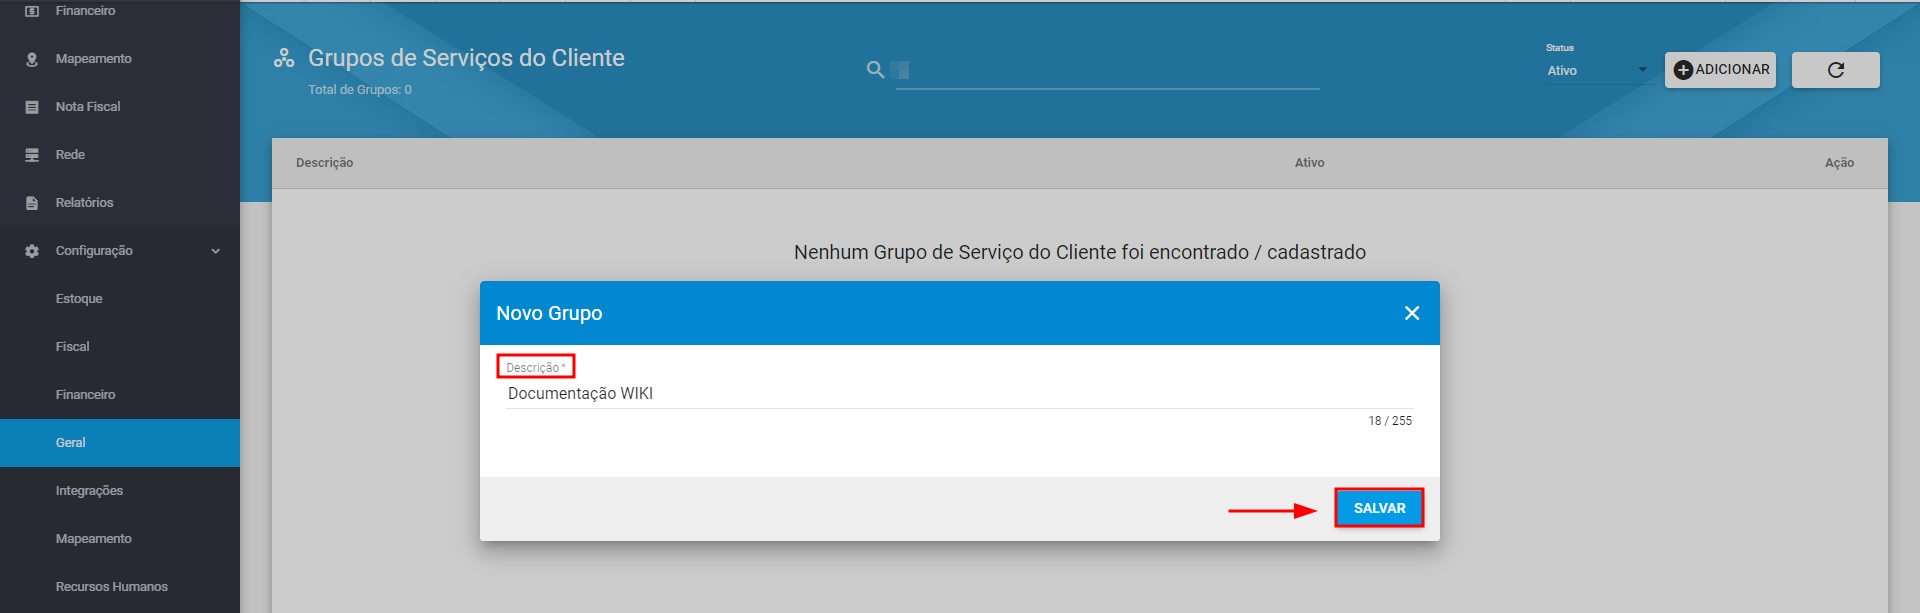Click the ADICIONAR button
Viewport: 1920px width, 613px height.
[x=1720, y=70]
